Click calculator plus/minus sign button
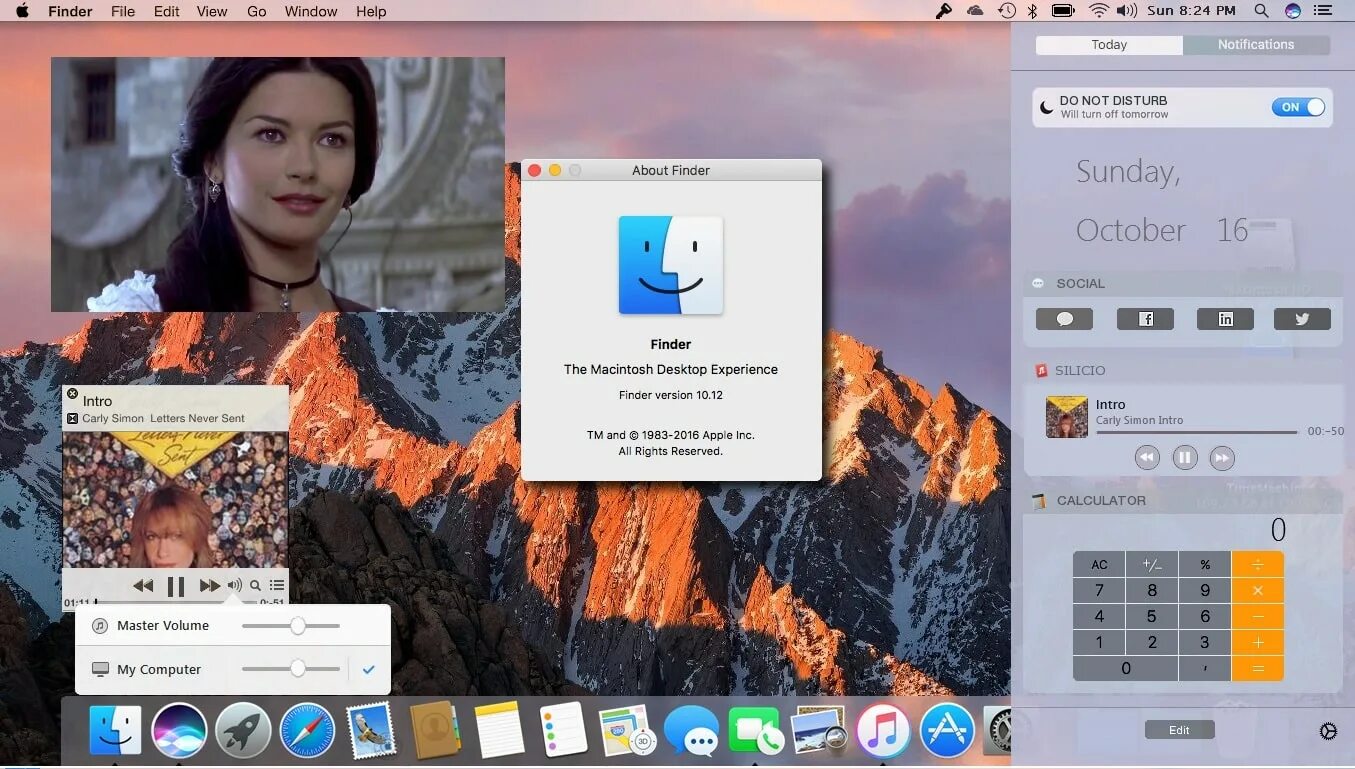1355x769 pixels. (1152, 564)
